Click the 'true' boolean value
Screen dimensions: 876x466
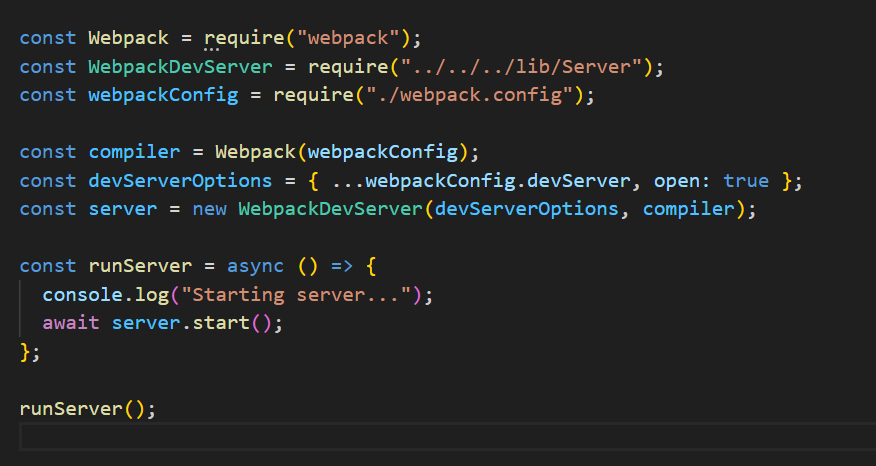click(746, 180)
